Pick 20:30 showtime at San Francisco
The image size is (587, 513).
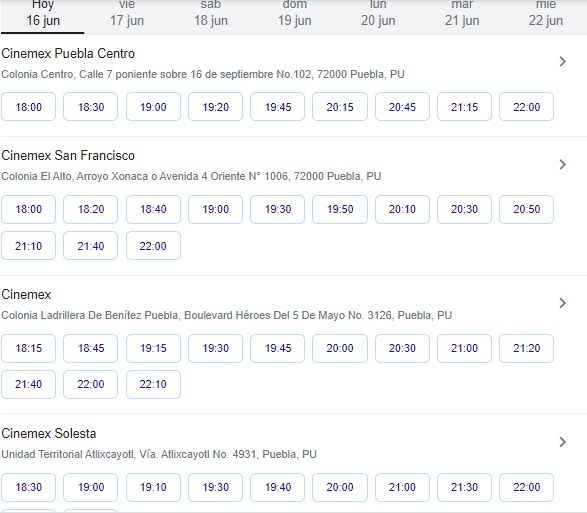click(x=464, y=209)
